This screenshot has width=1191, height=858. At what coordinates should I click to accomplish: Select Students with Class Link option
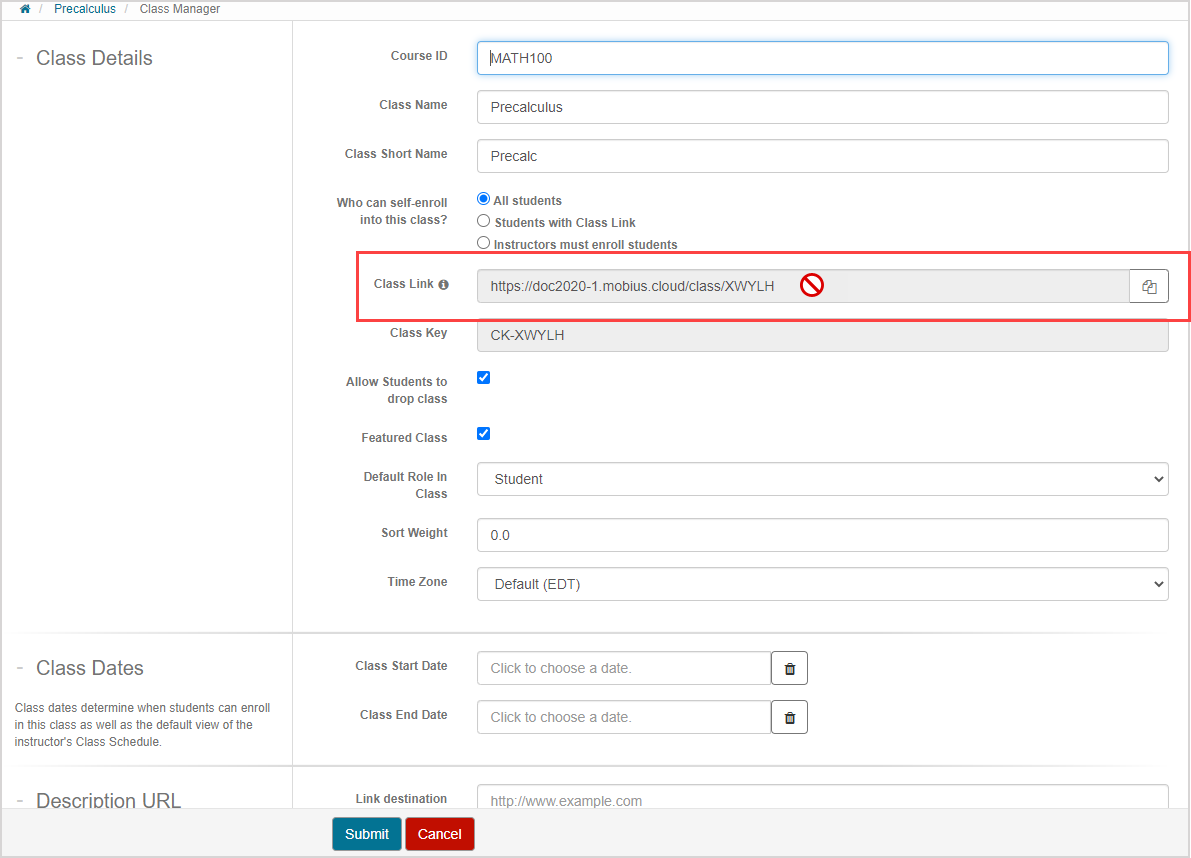click(x=484, y=221)
